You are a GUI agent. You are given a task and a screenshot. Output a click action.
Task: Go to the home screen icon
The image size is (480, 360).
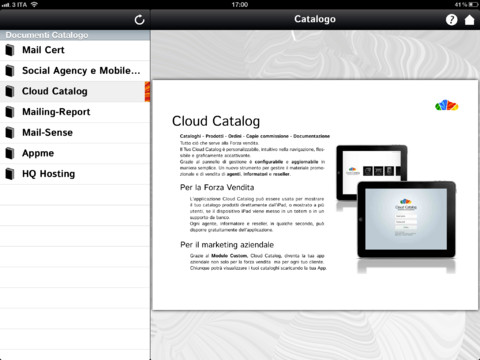470,20
